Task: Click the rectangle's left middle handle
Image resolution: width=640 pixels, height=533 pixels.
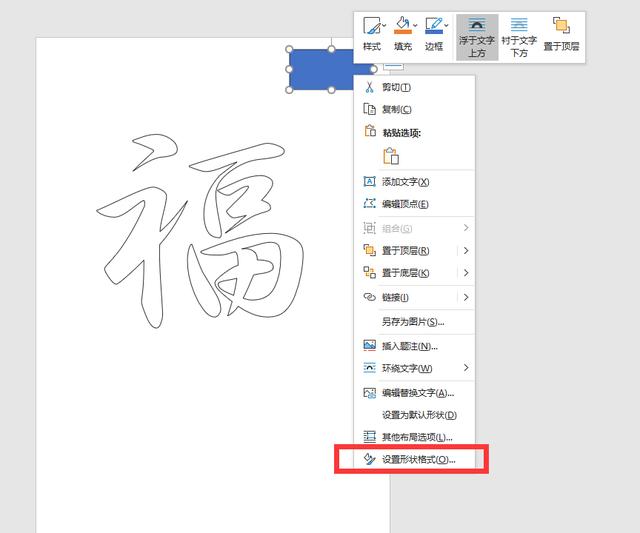Action: pyautogui.click(x=289, y=69)
